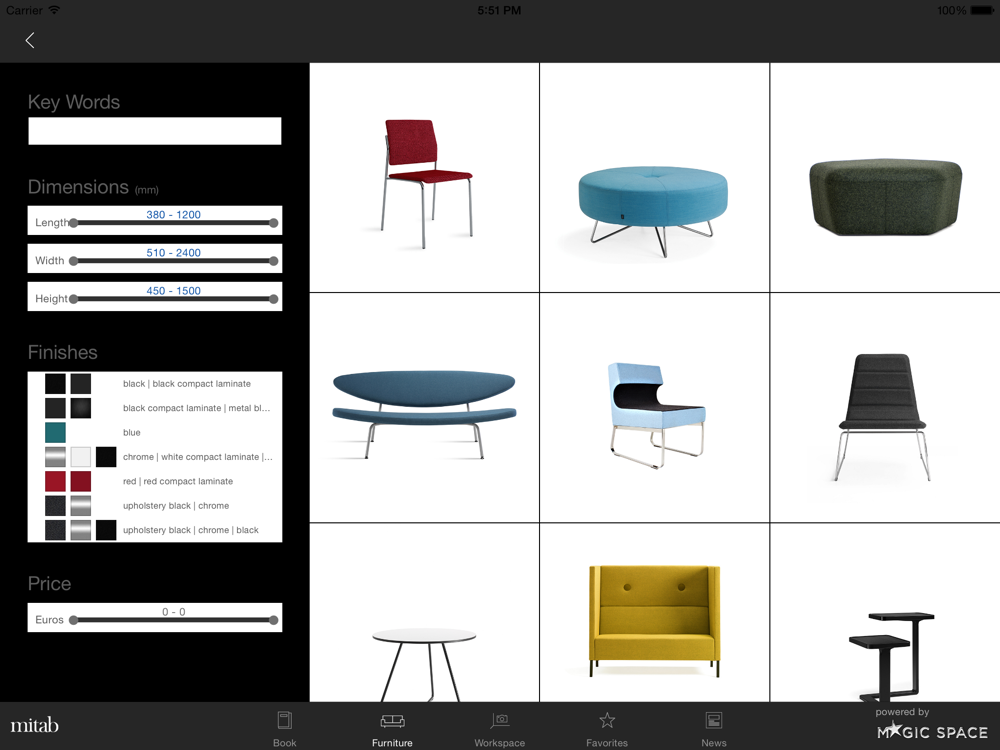Click the Length slider right handle
This screenshot has height=750, width=1000.
pyautogui.click(x=274, y=223)
